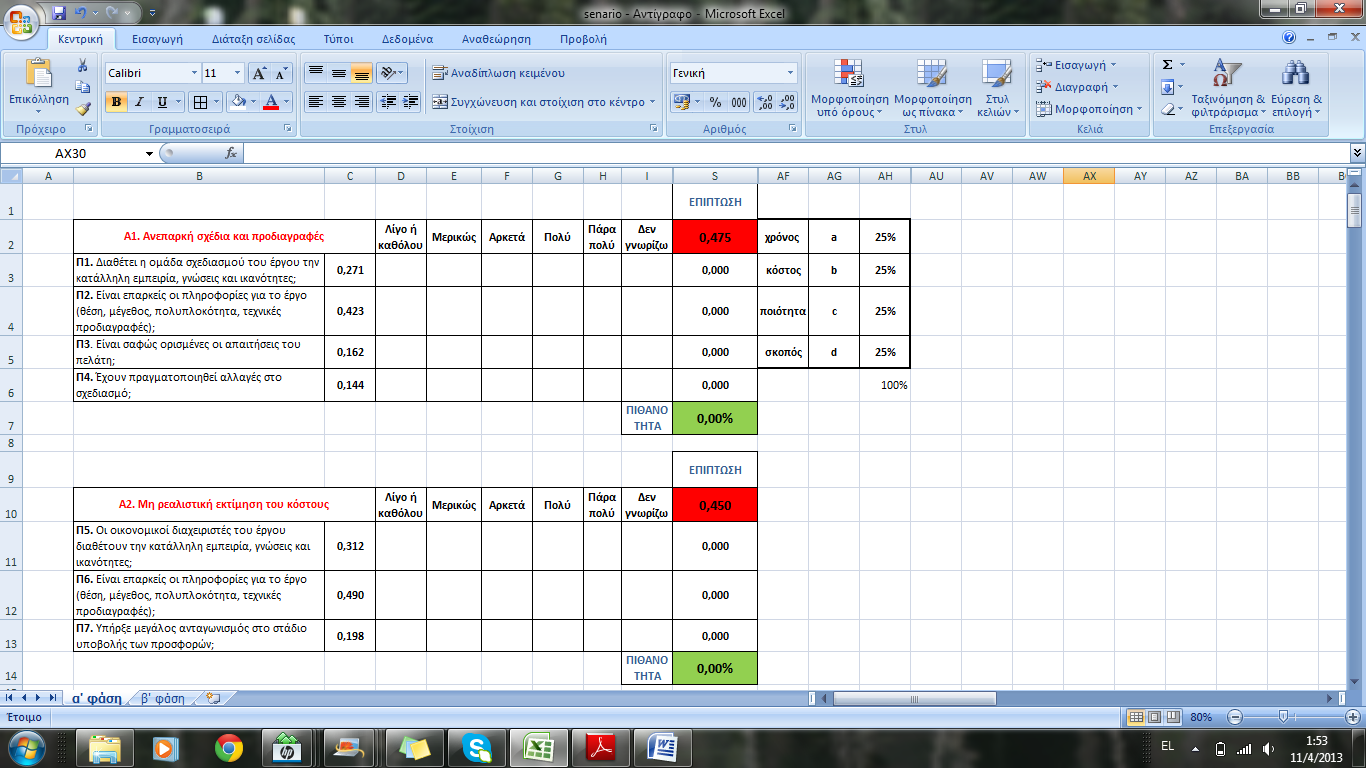This screenshot has width=1366, height=768.
Task: Expand the Name Box dropdown arrow
Action: coord(149,153)
